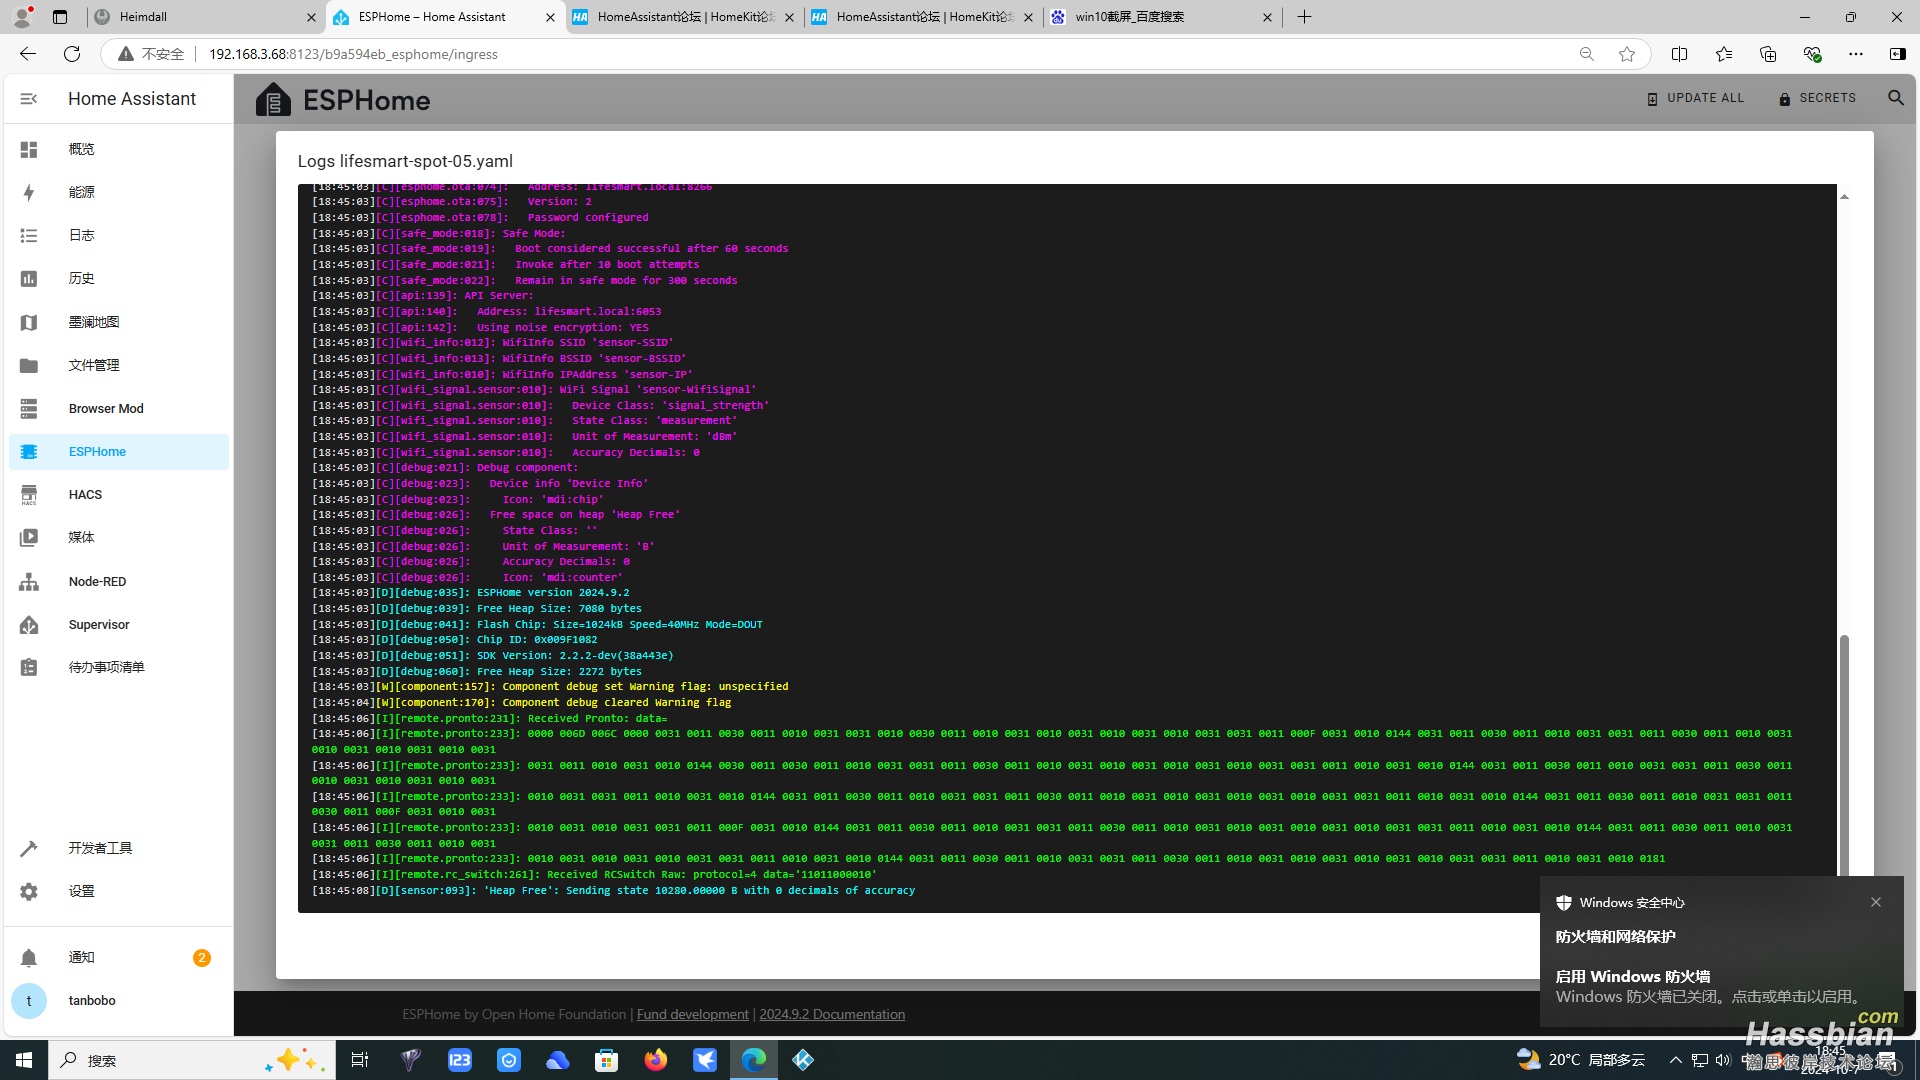This screenshot has width=1920, height=1080.
Task: Open Microsoft Store from the taskbar
Action: (x=607, y=1060)
